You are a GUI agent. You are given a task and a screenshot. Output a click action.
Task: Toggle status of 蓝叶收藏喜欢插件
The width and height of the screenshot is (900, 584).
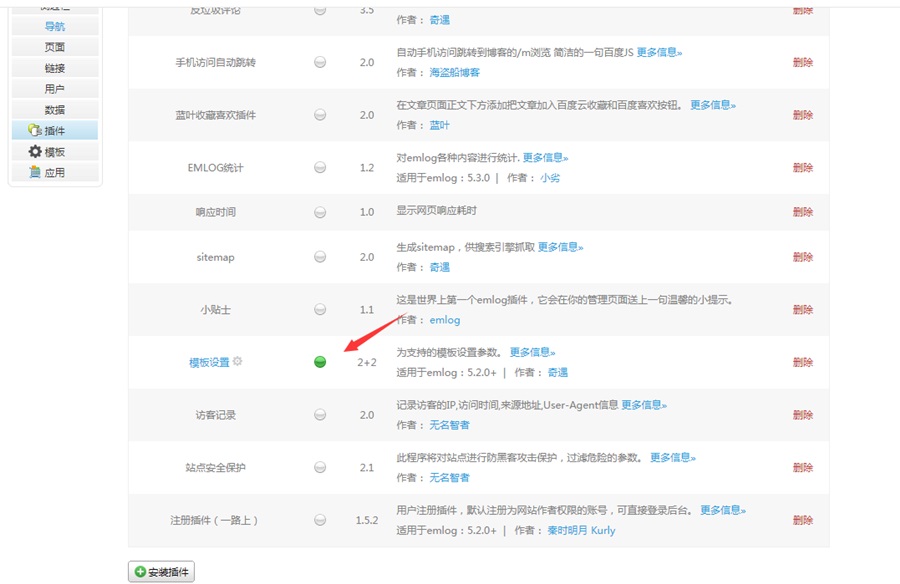click(320, 115)
